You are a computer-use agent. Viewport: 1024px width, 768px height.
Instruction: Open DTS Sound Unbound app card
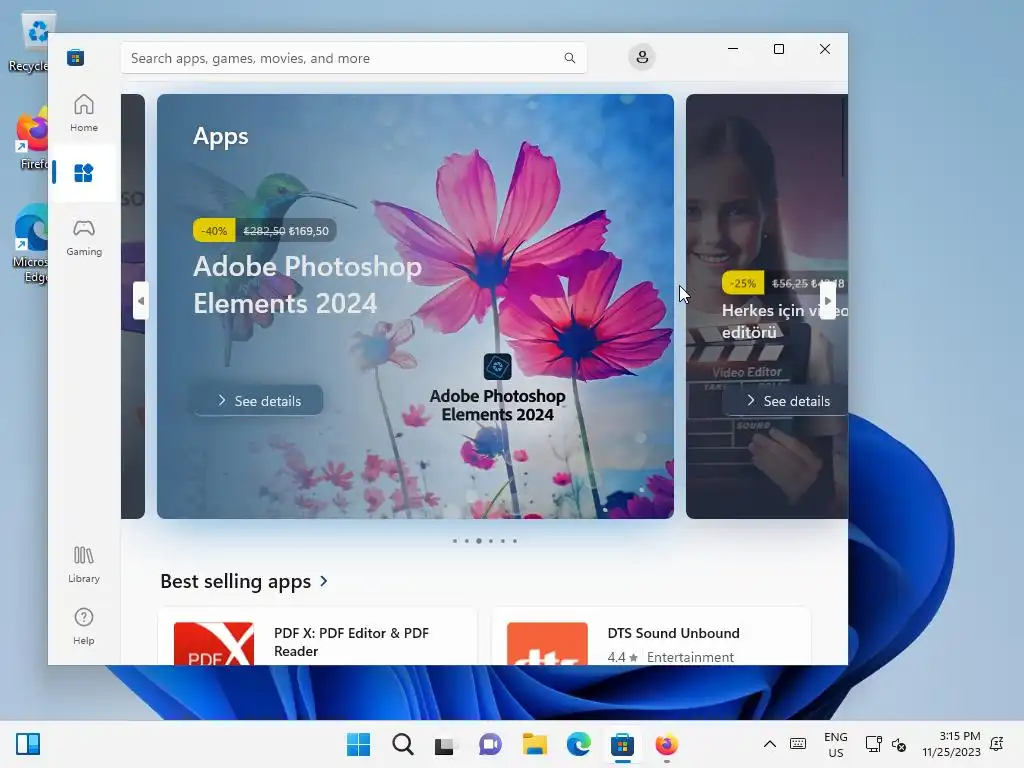click(651, 637)
